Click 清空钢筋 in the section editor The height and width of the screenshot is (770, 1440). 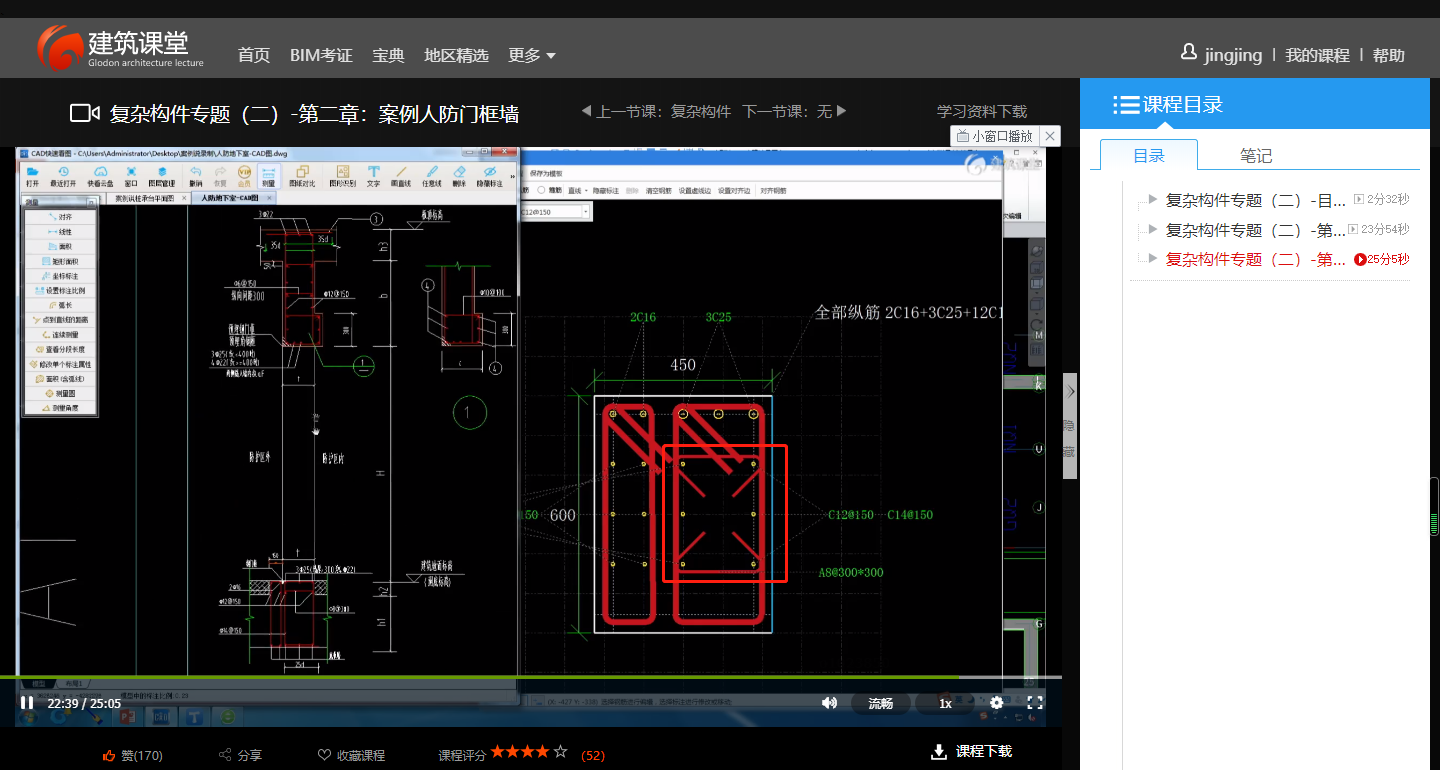click(x=659, y=190)
